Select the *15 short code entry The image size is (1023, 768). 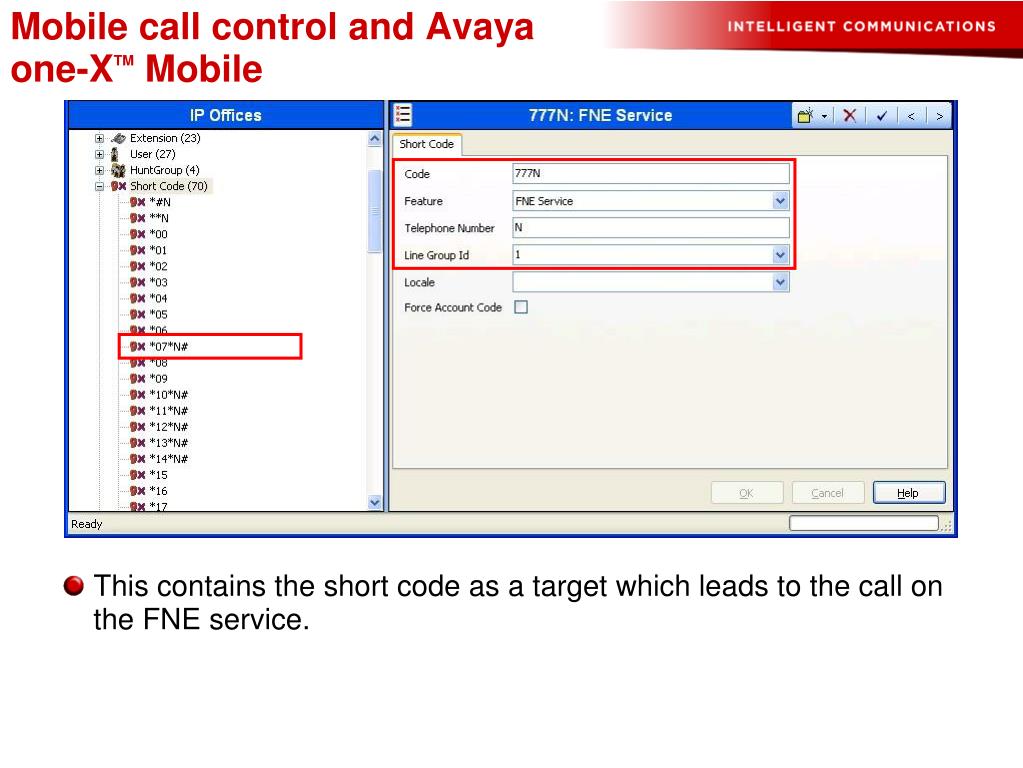[159, 475]
